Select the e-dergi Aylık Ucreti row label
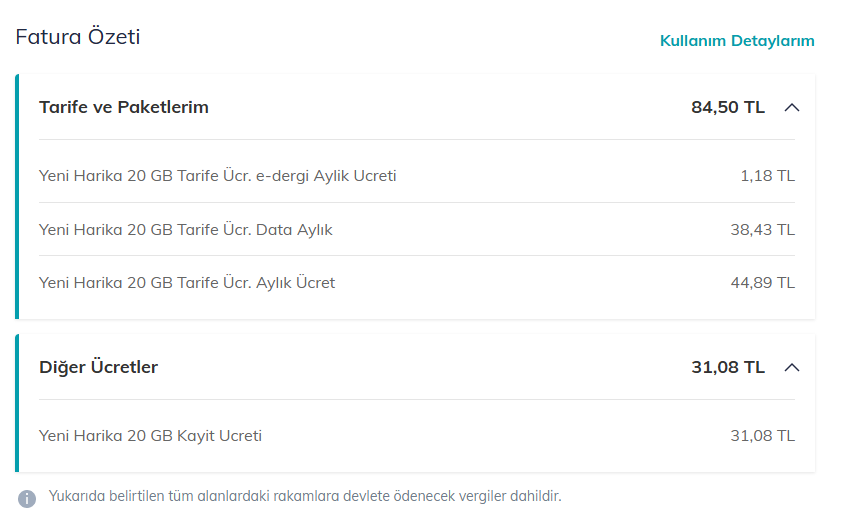 click(218, 176)
